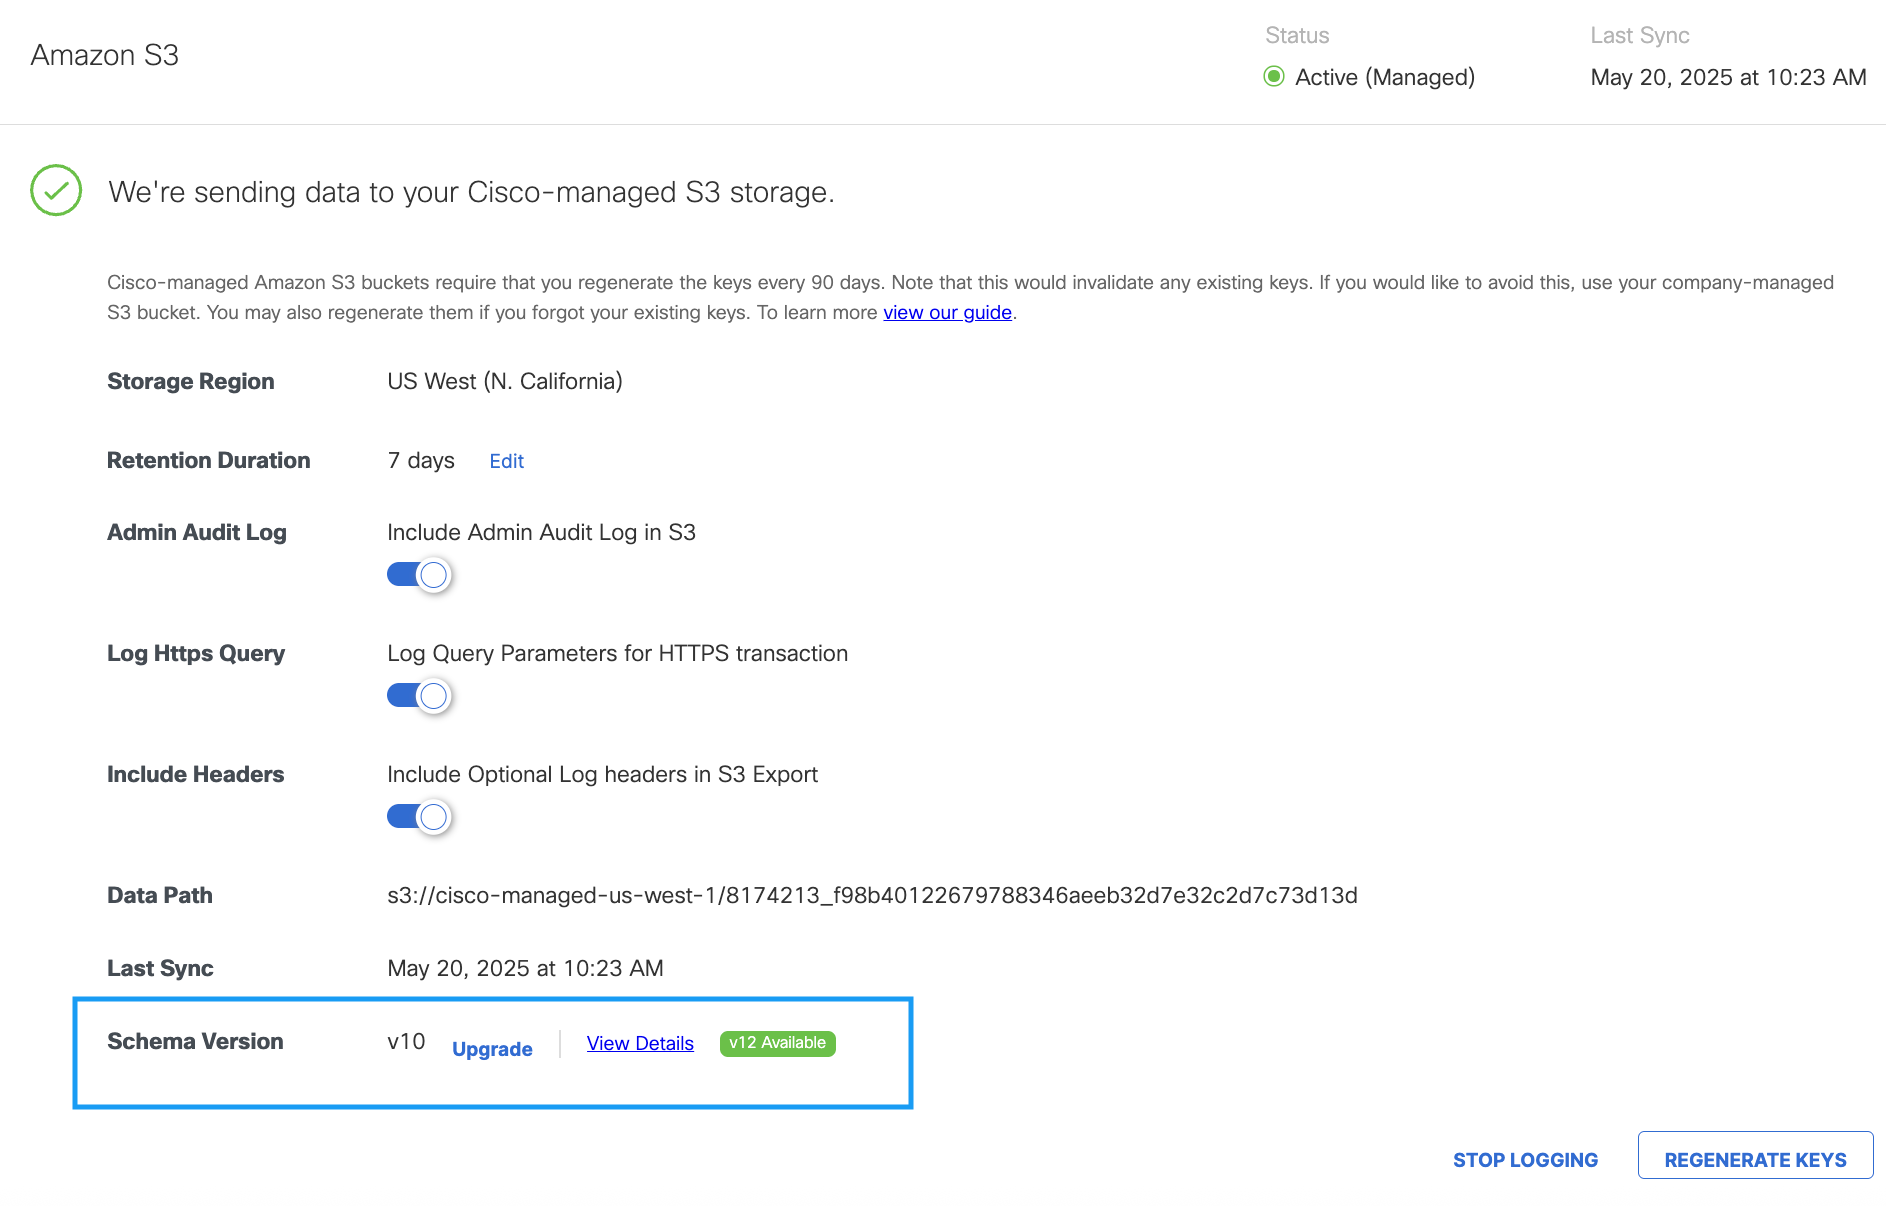Click the v12 Available badge
This screenshot has height=1206, width=1886.
[778, 1043]
